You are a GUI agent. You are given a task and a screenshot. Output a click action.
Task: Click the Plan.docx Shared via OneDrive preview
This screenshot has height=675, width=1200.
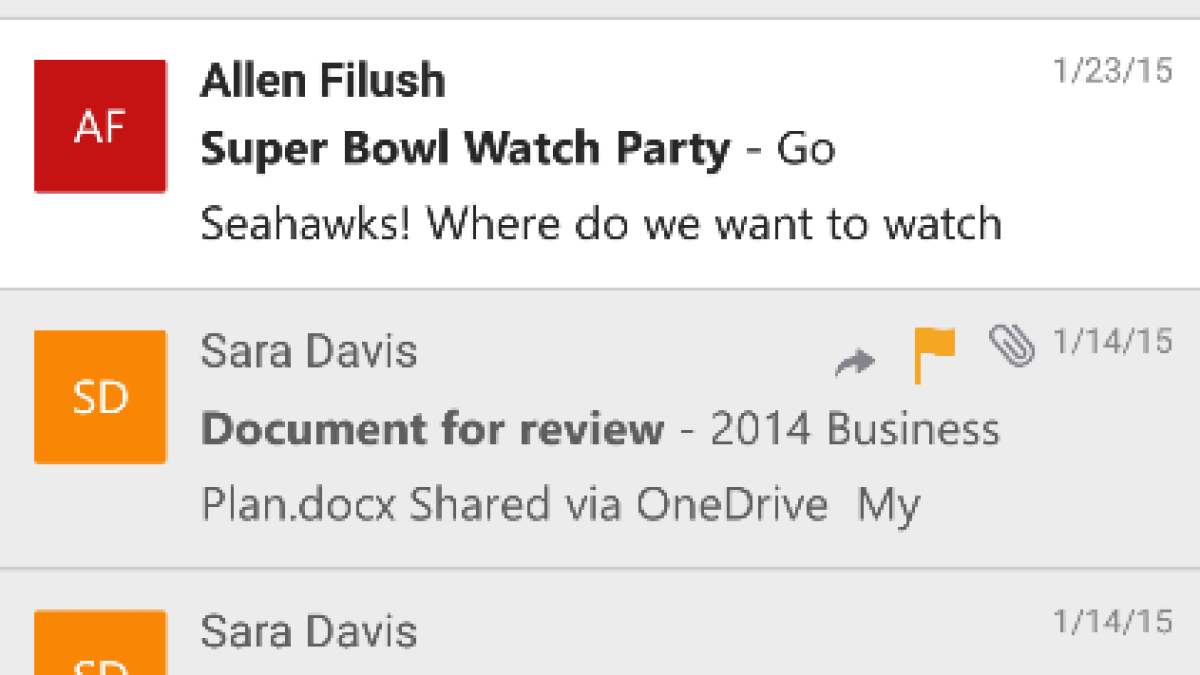(x=514, y=505)
